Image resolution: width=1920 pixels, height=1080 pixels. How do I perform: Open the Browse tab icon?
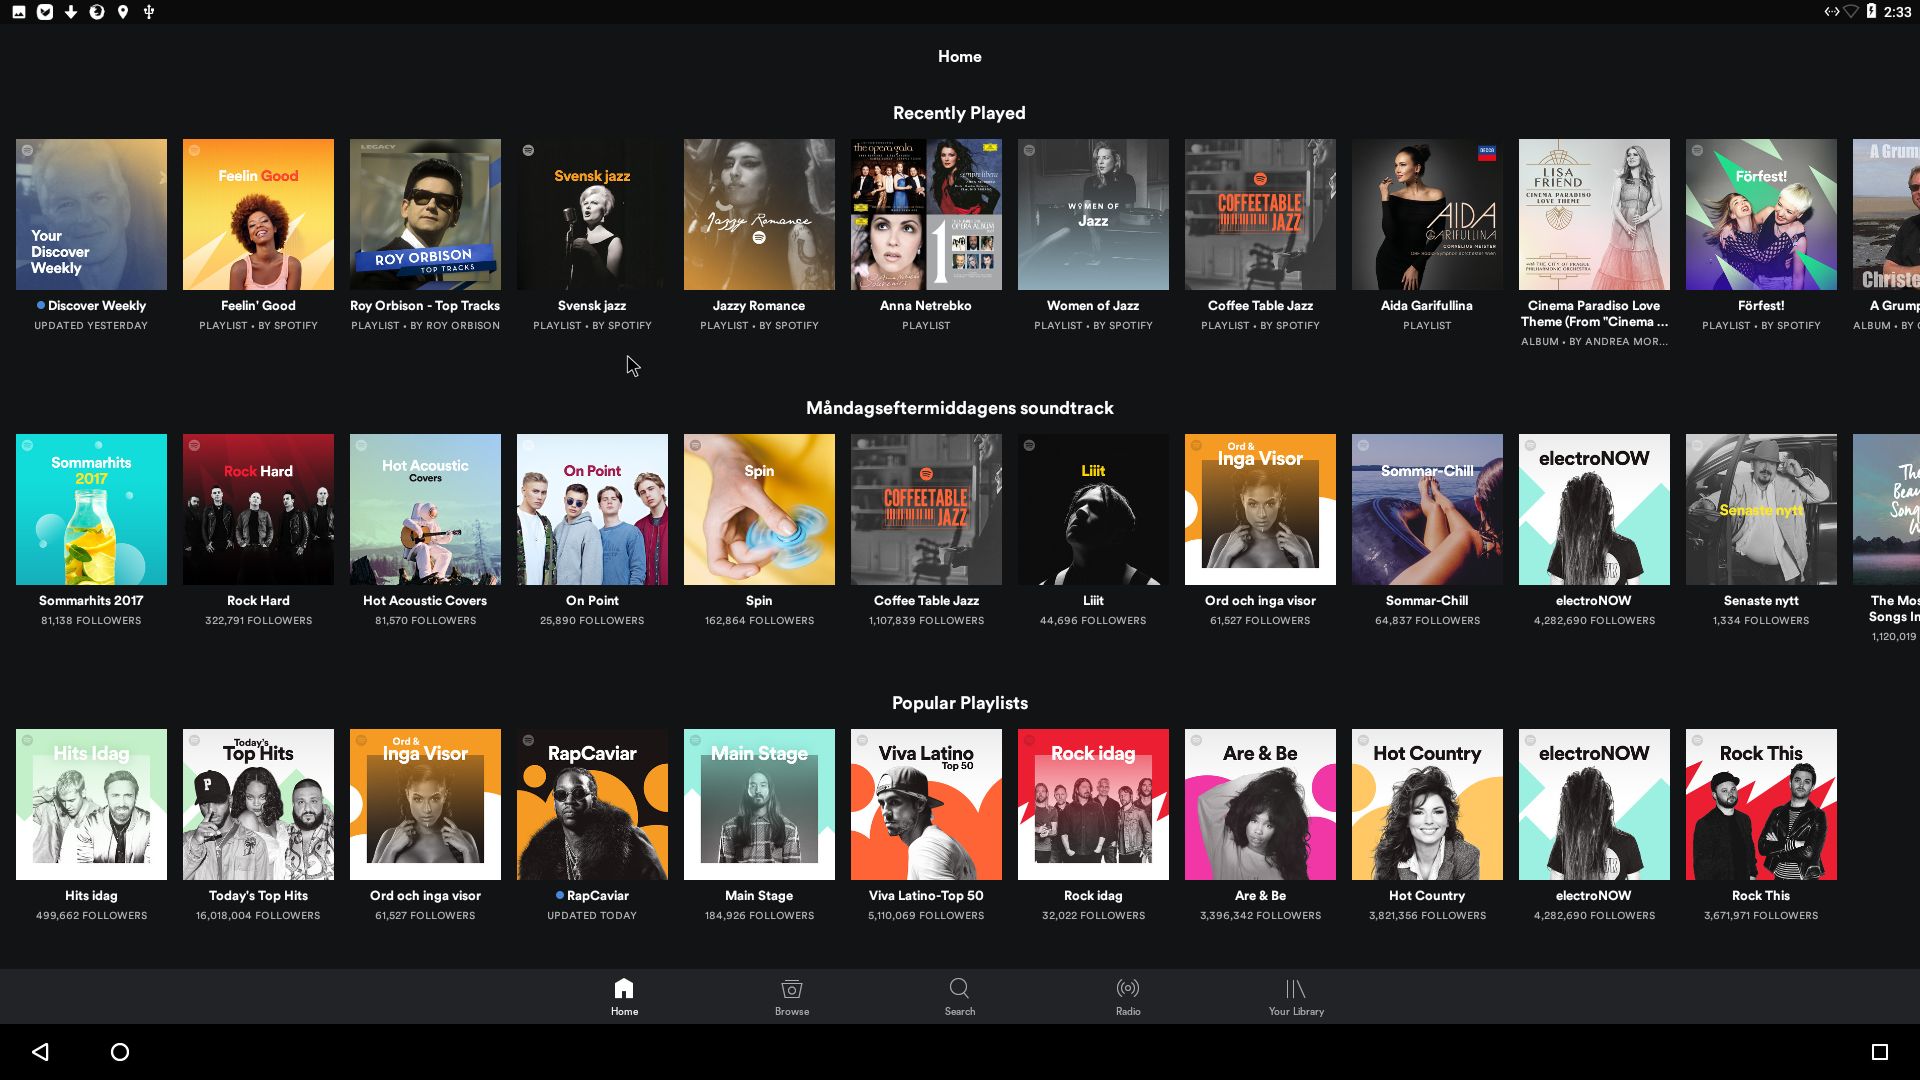792,988
